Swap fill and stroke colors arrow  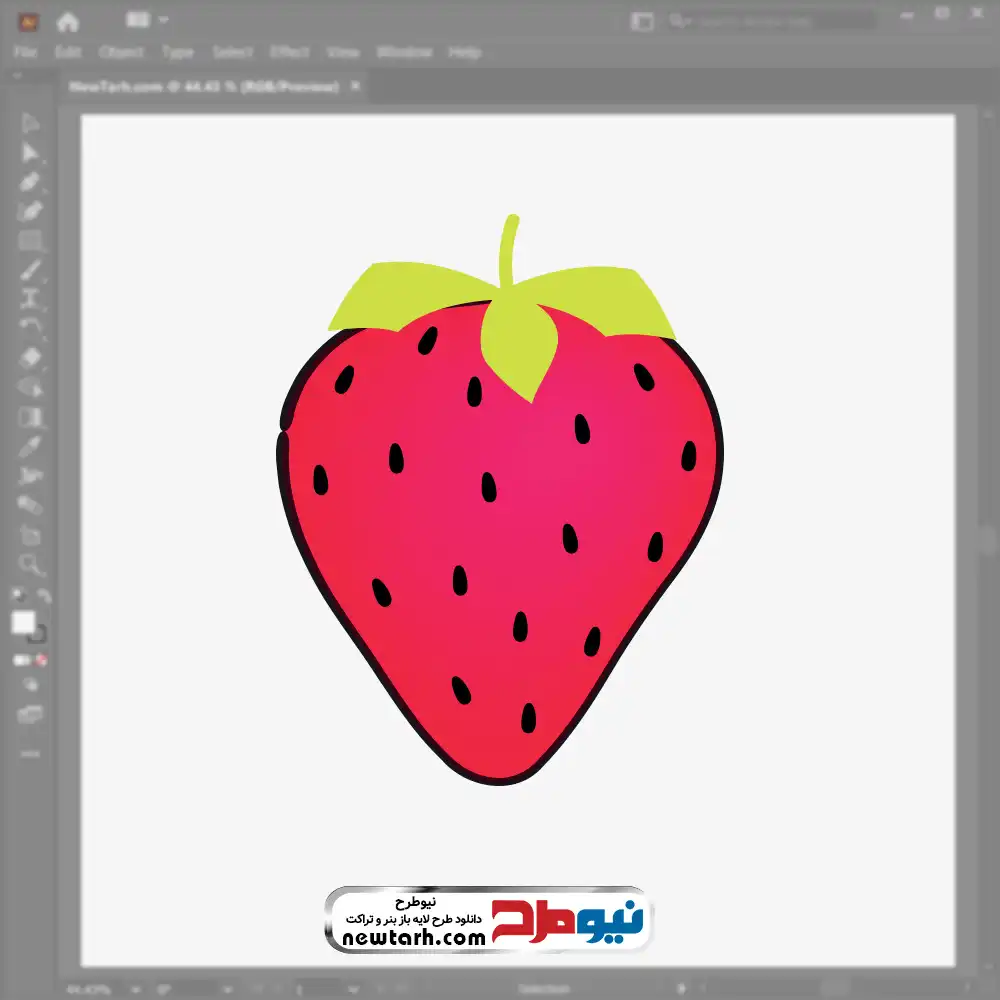tap(43, 597)
